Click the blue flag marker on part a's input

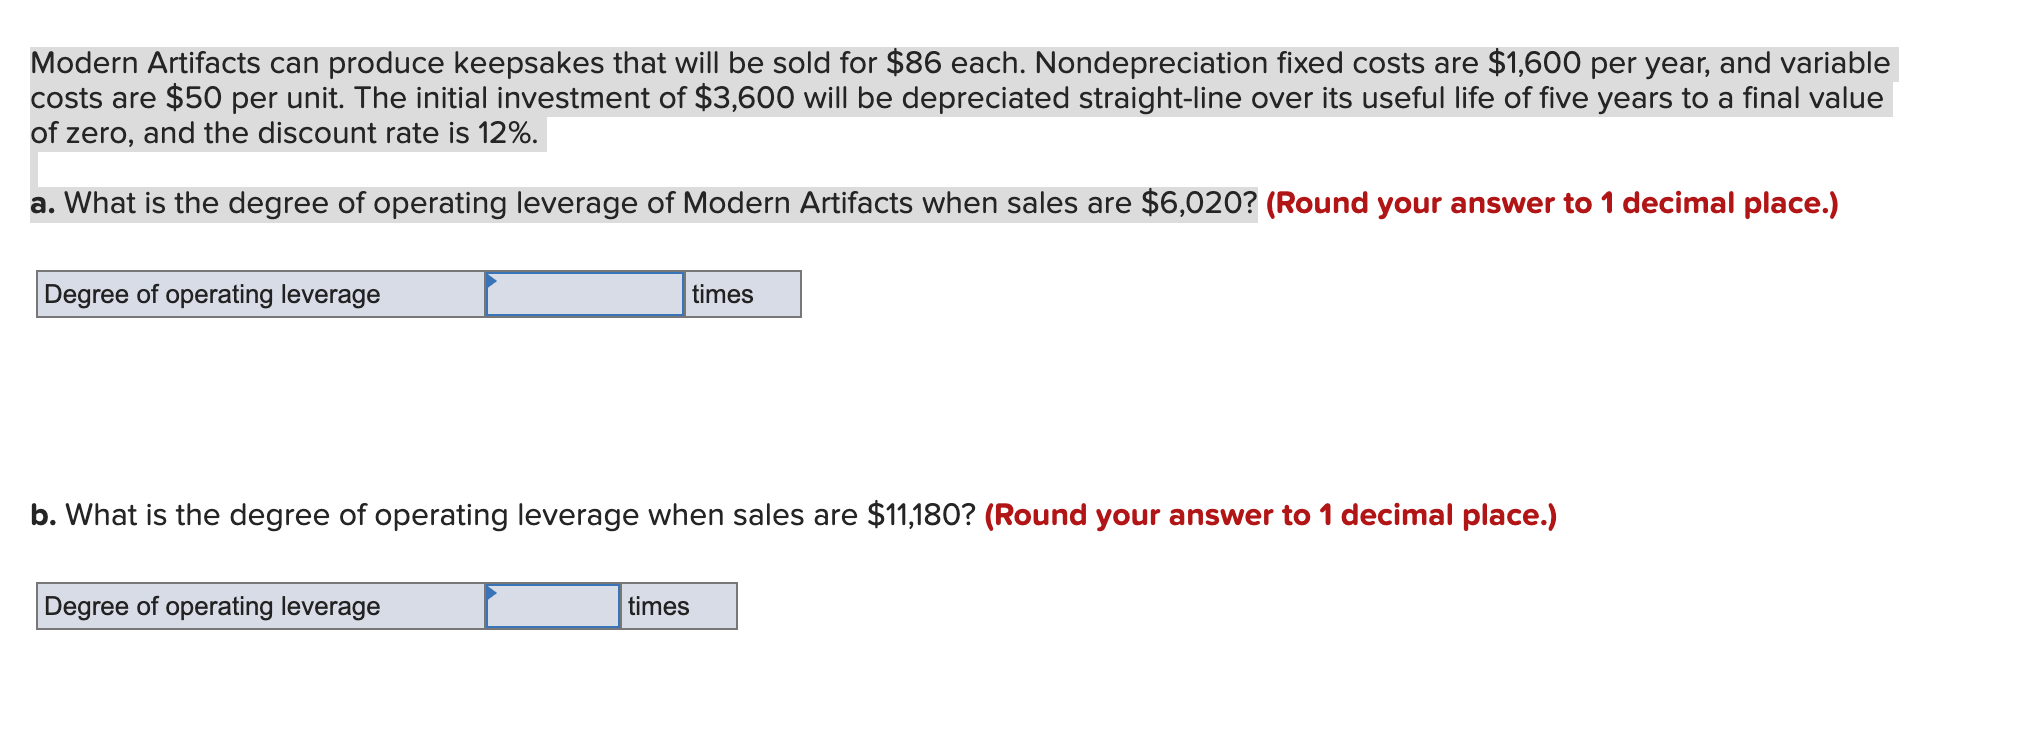coord(490,281)
